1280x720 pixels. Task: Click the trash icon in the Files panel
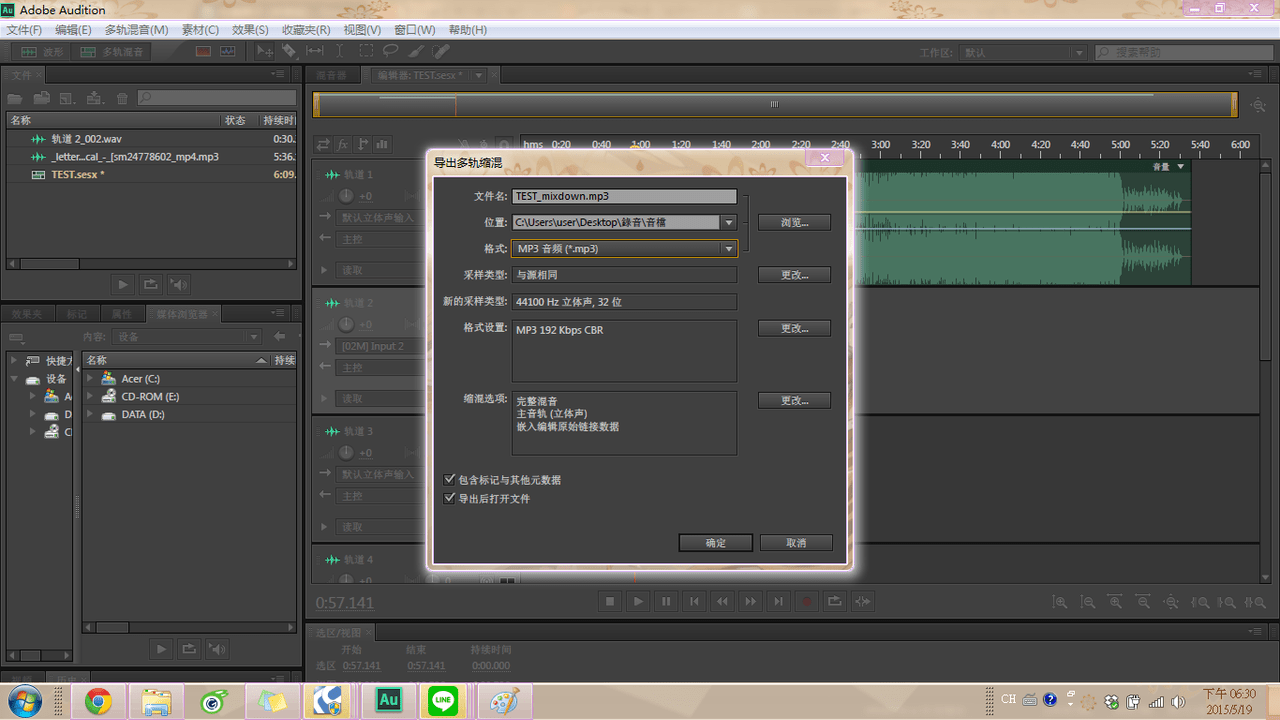[122, 98]
